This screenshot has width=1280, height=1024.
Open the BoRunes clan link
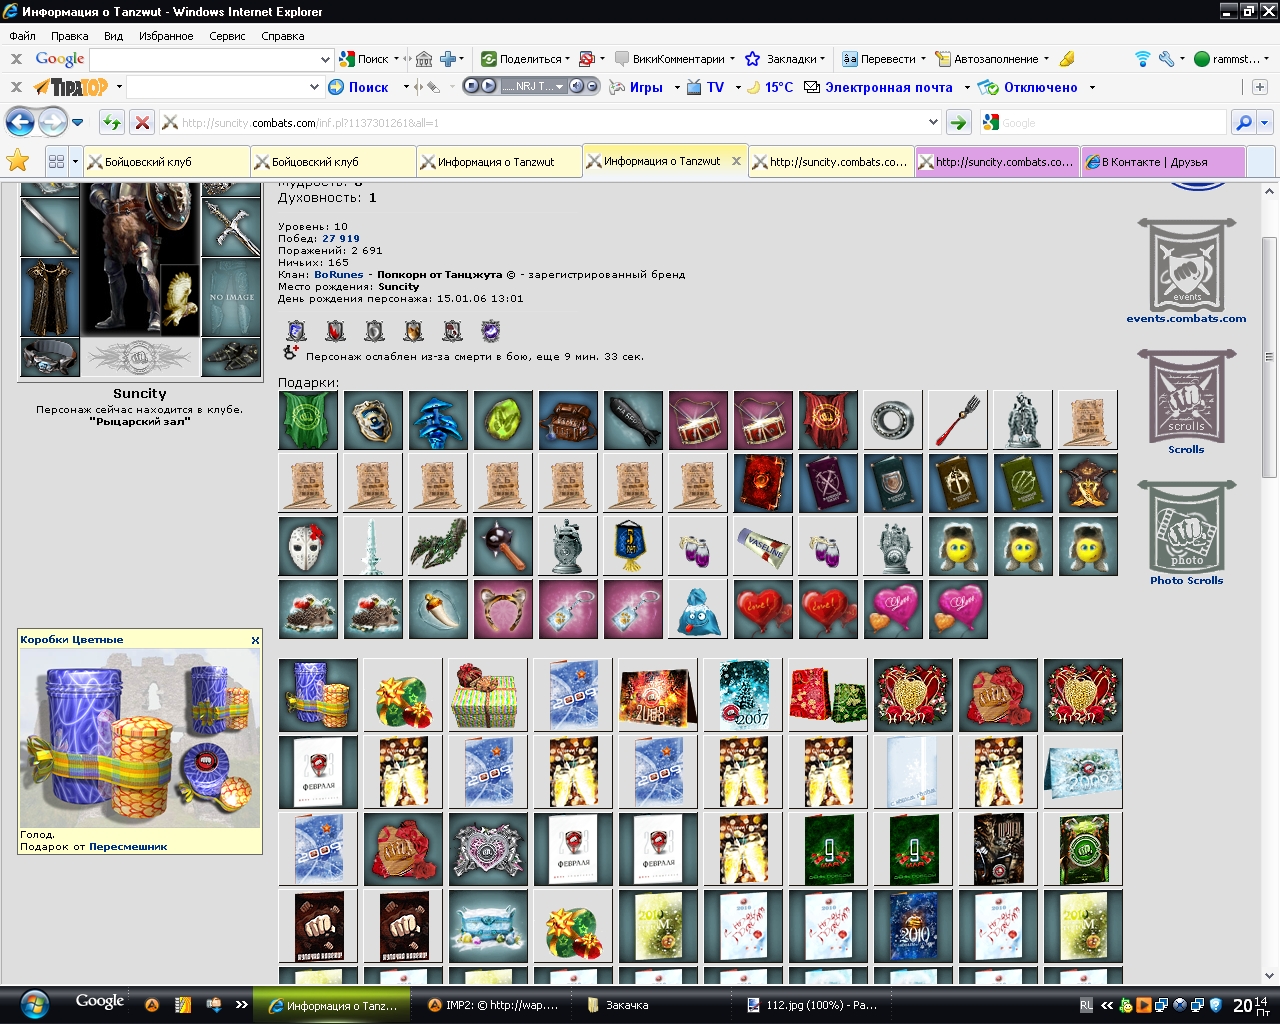click(339, 274)
